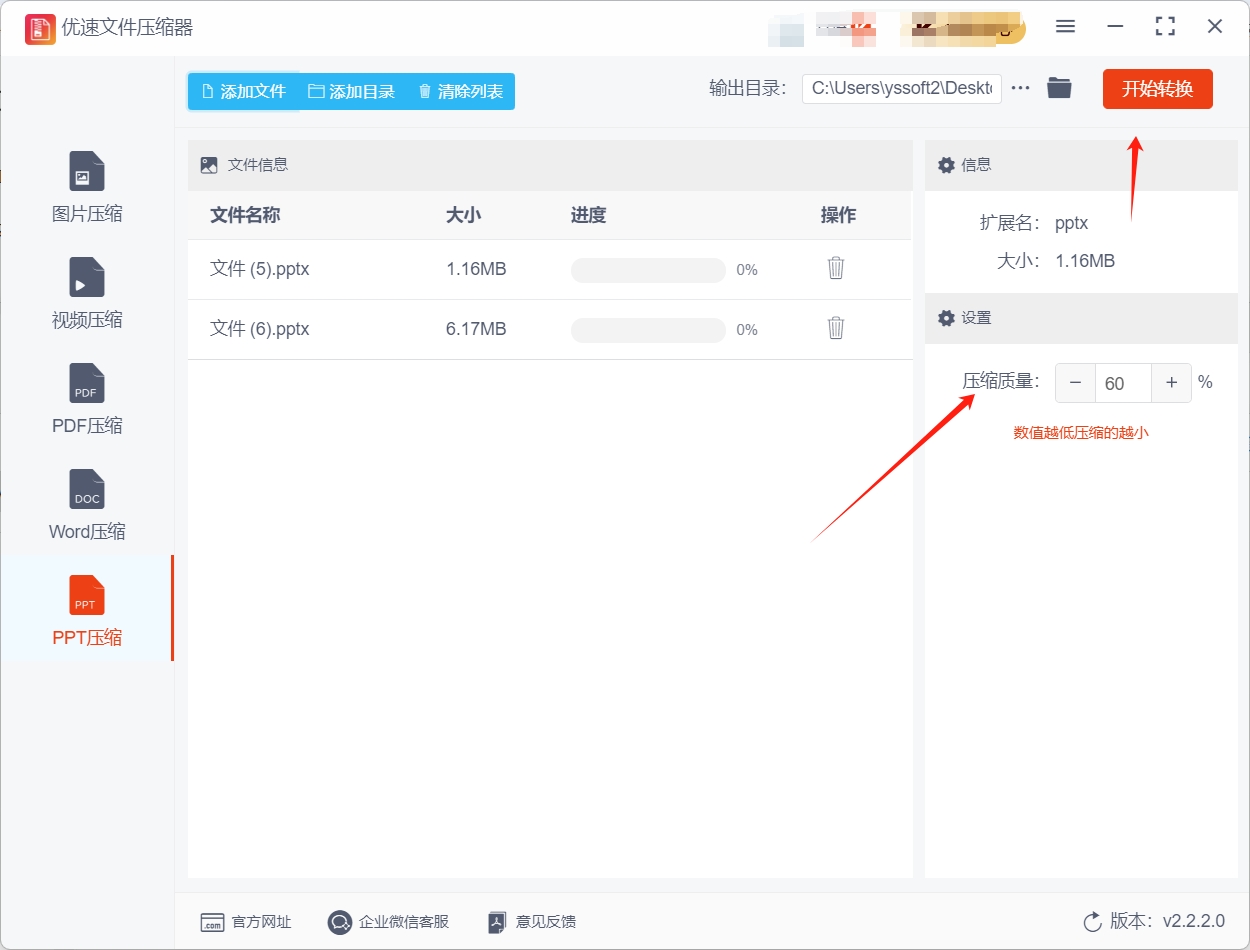Click the 扩展名 value pptx
1250x950 pixels.
[x=1071, y=223]
